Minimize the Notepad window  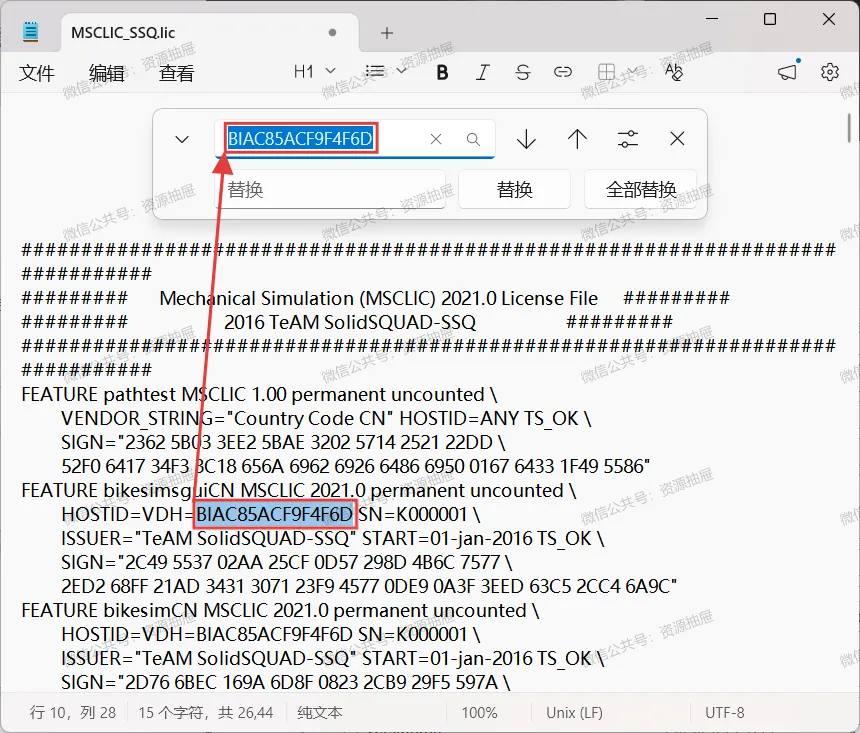712,19
